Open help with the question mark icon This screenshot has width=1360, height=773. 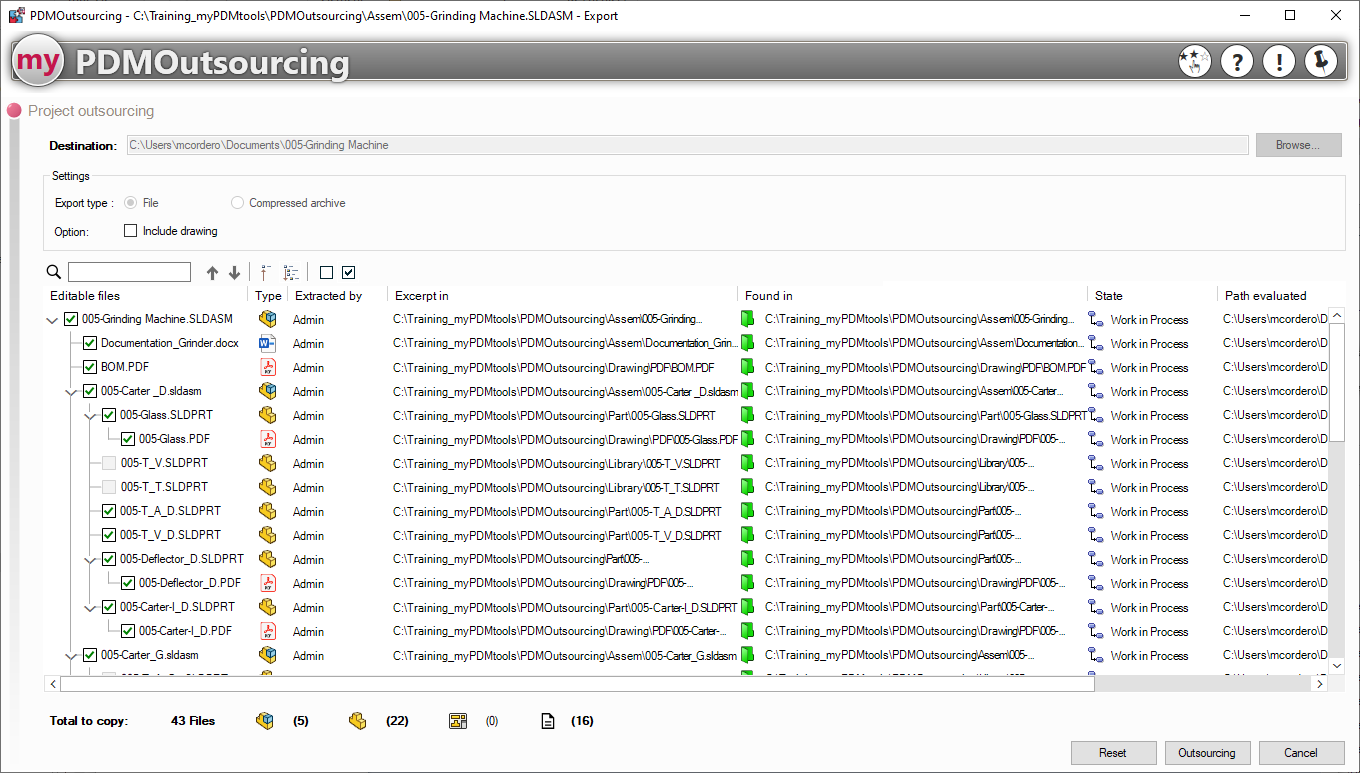[x=1237, y=62]
